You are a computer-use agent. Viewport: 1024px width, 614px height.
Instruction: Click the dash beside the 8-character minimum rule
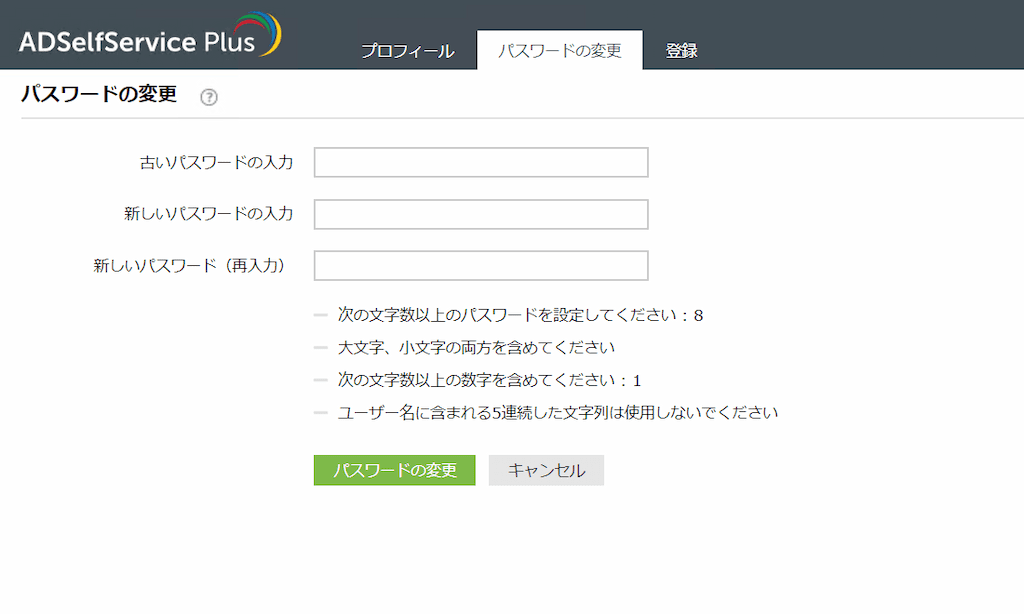321,315
